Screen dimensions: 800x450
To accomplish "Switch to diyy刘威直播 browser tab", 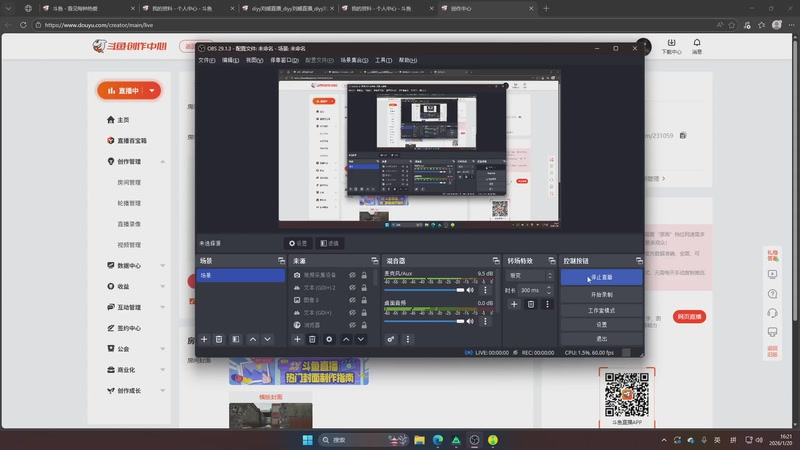I will pyautogui.click(x=288, y=8).
